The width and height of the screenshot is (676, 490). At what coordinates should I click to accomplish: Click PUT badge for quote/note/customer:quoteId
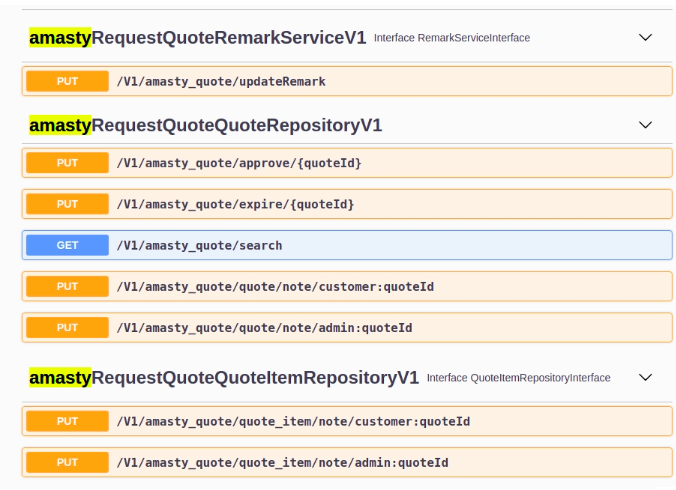(67, 286)
